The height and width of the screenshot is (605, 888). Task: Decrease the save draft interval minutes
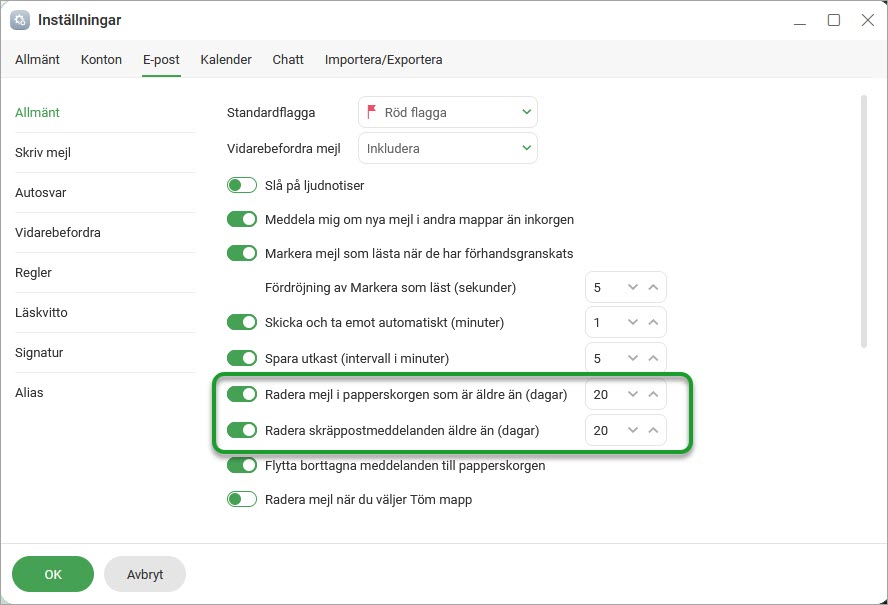coord(632,358)
